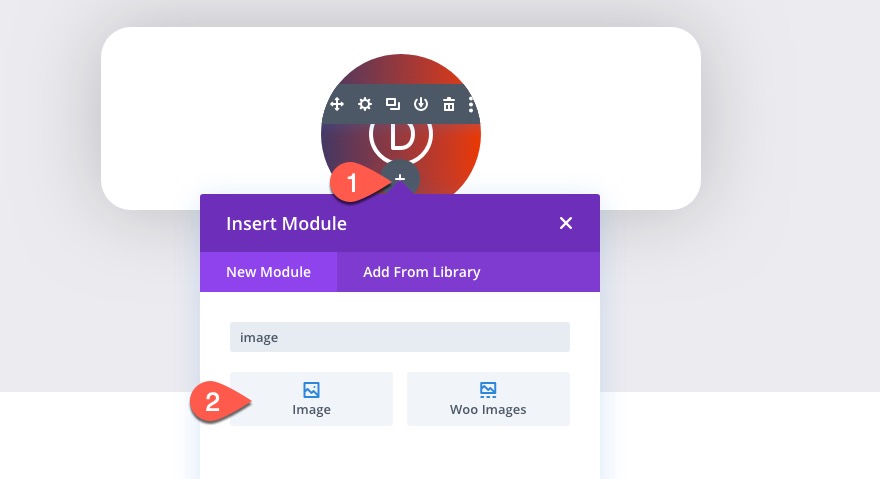880x479 pixels.
Task: Delete the module with trash icon
Action: coord(449,104)
